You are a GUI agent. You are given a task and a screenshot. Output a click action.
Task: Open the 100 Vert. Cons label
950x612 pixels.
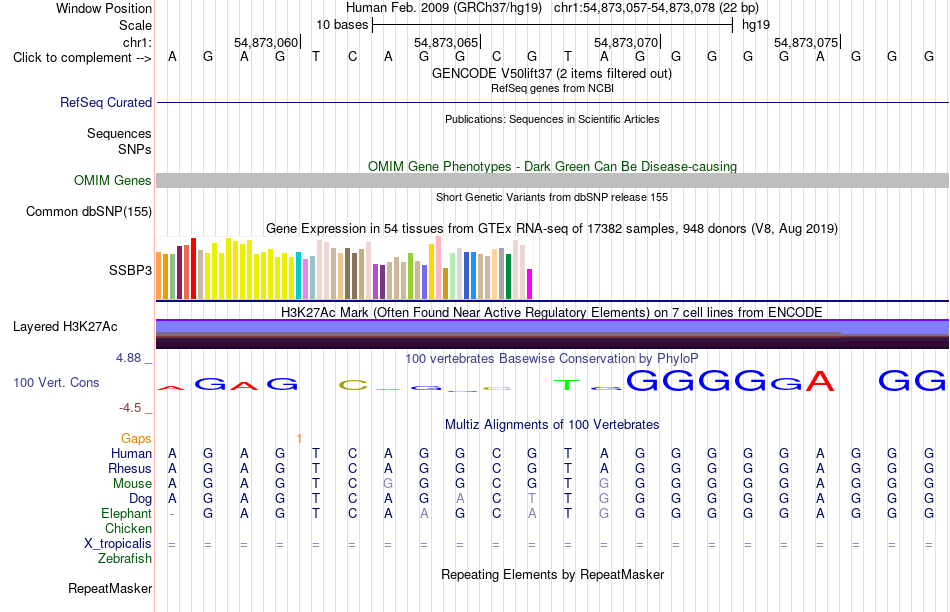[56, 382]
